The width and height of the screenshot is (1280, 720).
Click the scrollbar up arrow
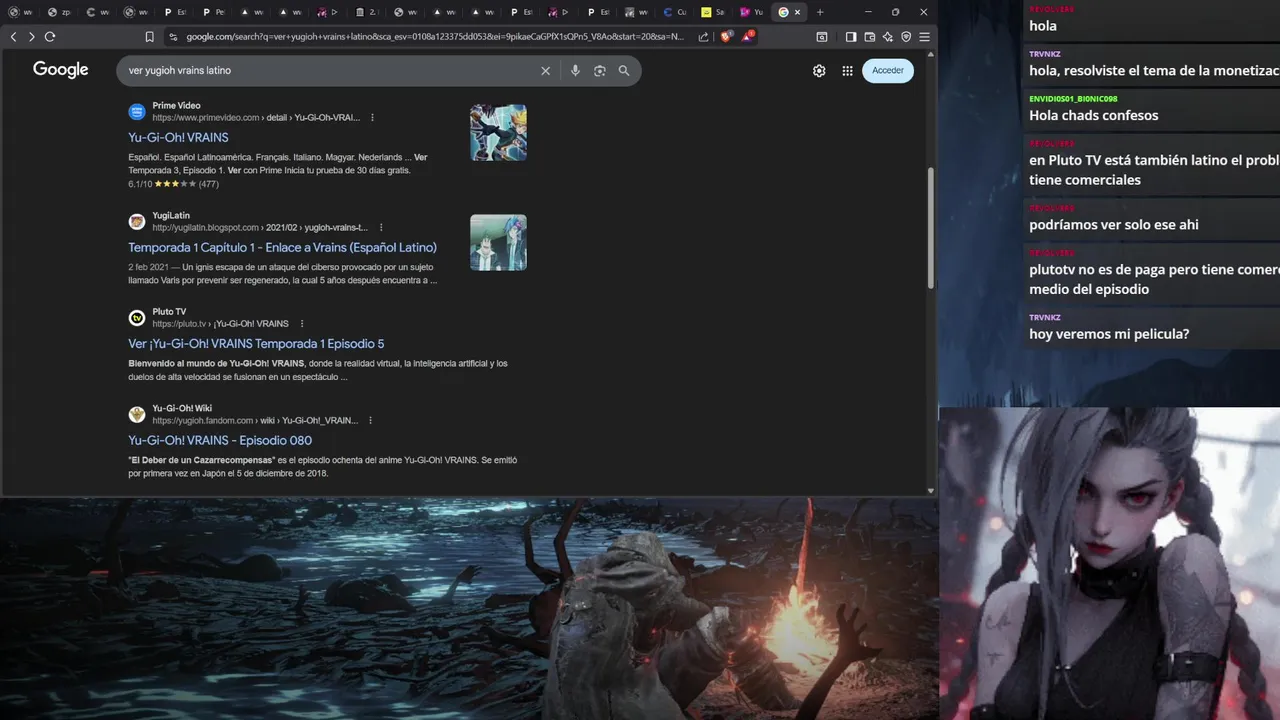point(931,55)
